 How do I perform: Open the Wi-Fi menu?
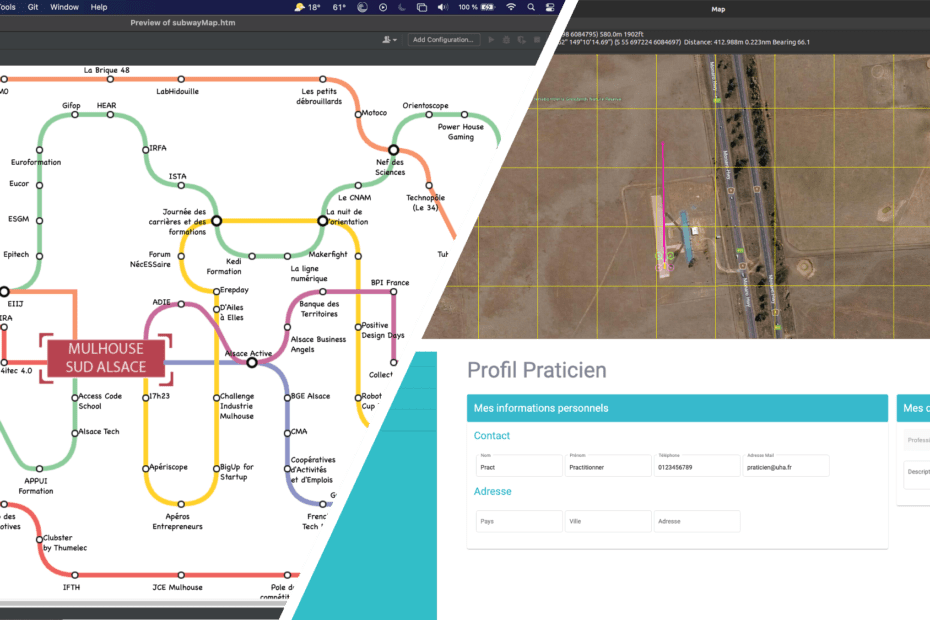click(x=511, y=7)
